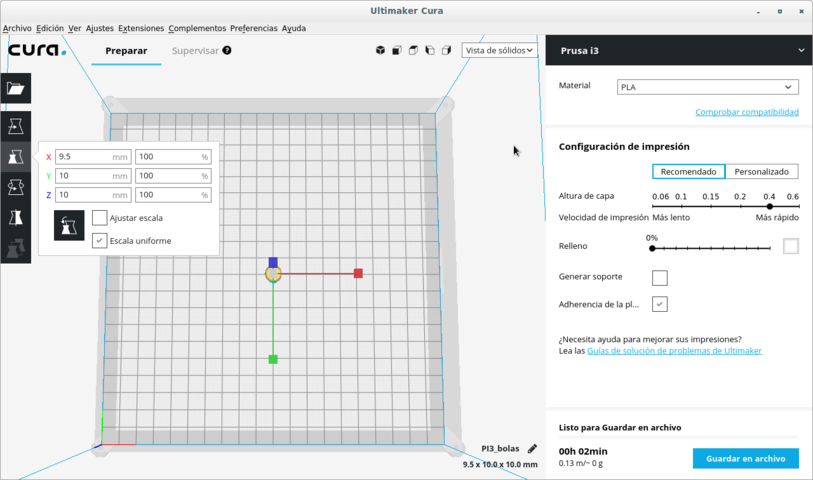
Task: Expand the Prusa i3 printer selector
Action: (x=679, y=50)
